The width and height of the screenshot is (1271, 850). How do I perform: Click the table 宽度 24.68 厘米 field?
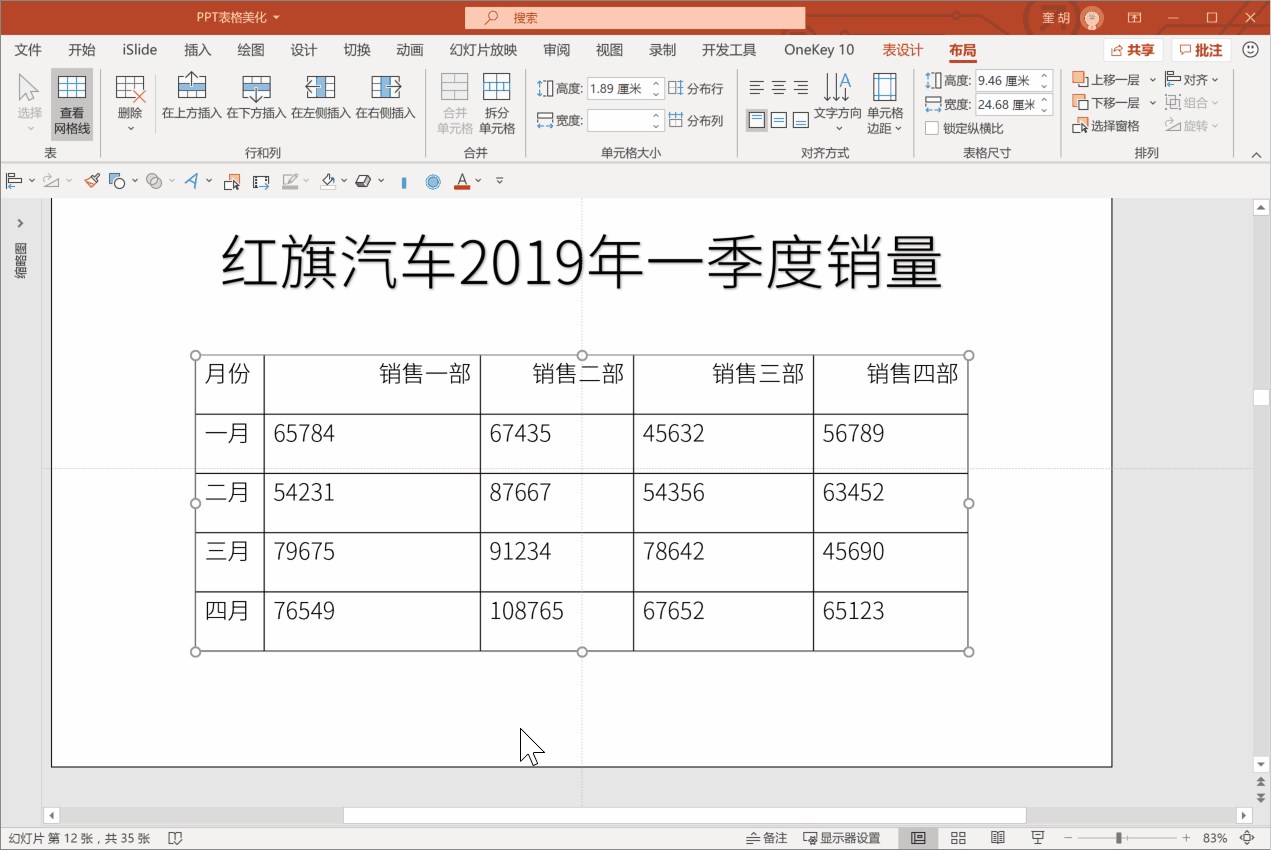(1007, 104)
